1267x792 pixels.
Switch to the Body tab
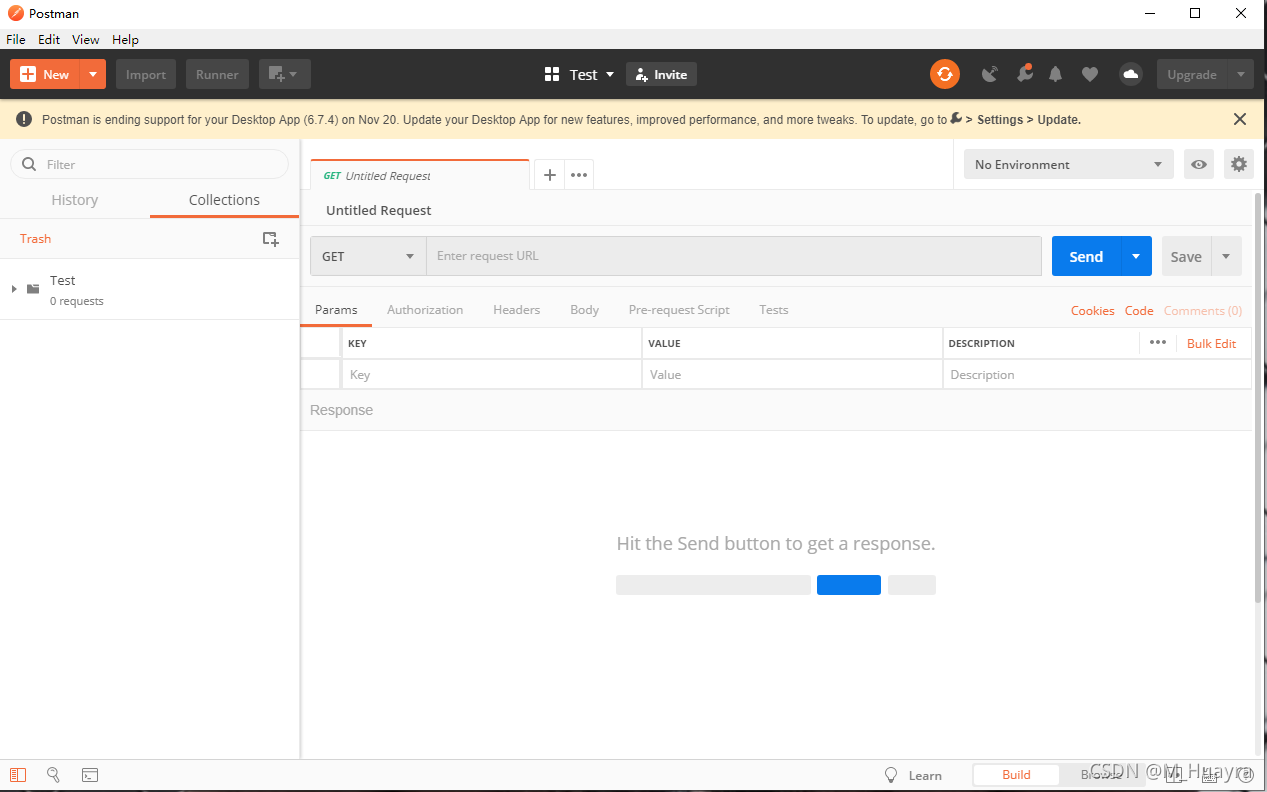[585, 310]
